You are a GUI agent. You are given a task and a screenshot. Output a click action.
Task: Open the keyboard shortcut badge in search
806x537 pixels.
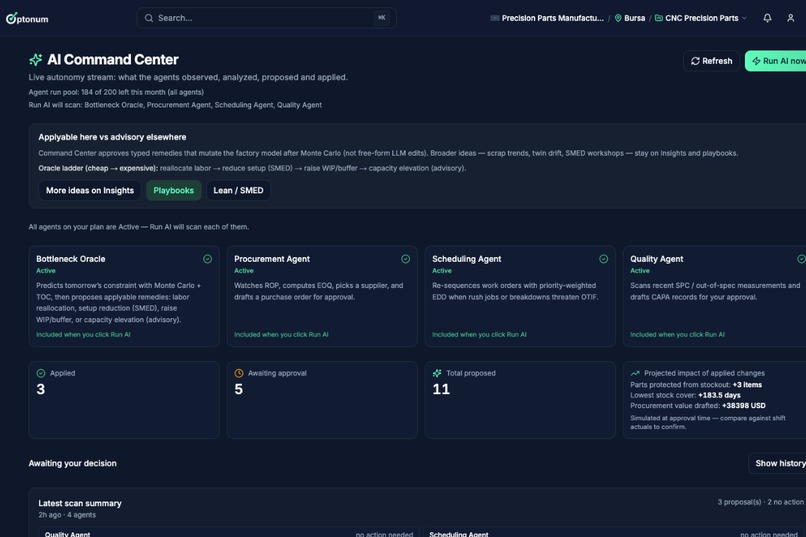pos(381,18)
